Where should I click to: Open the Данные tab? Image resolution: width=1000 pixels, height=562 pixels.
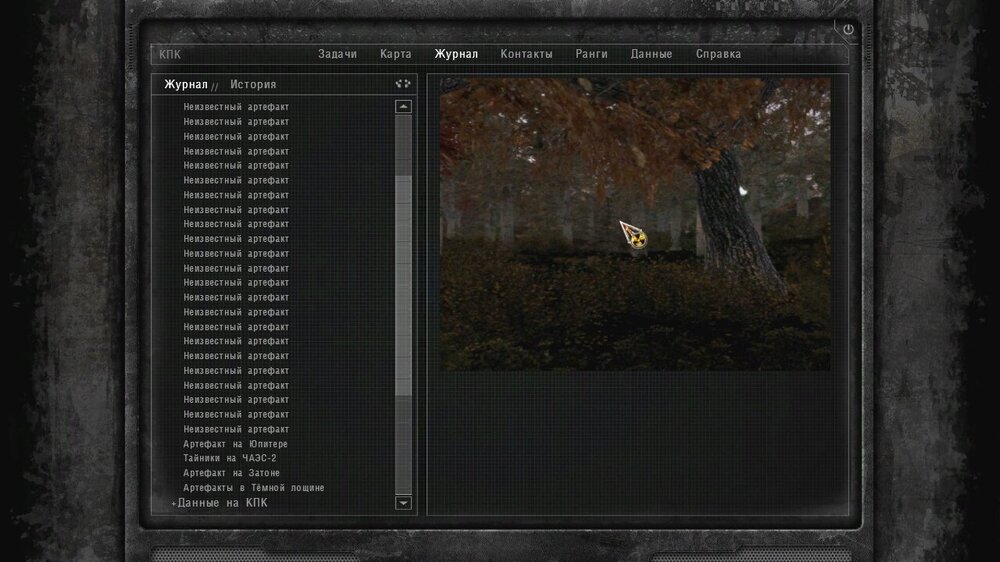click(x=651, y=54)
